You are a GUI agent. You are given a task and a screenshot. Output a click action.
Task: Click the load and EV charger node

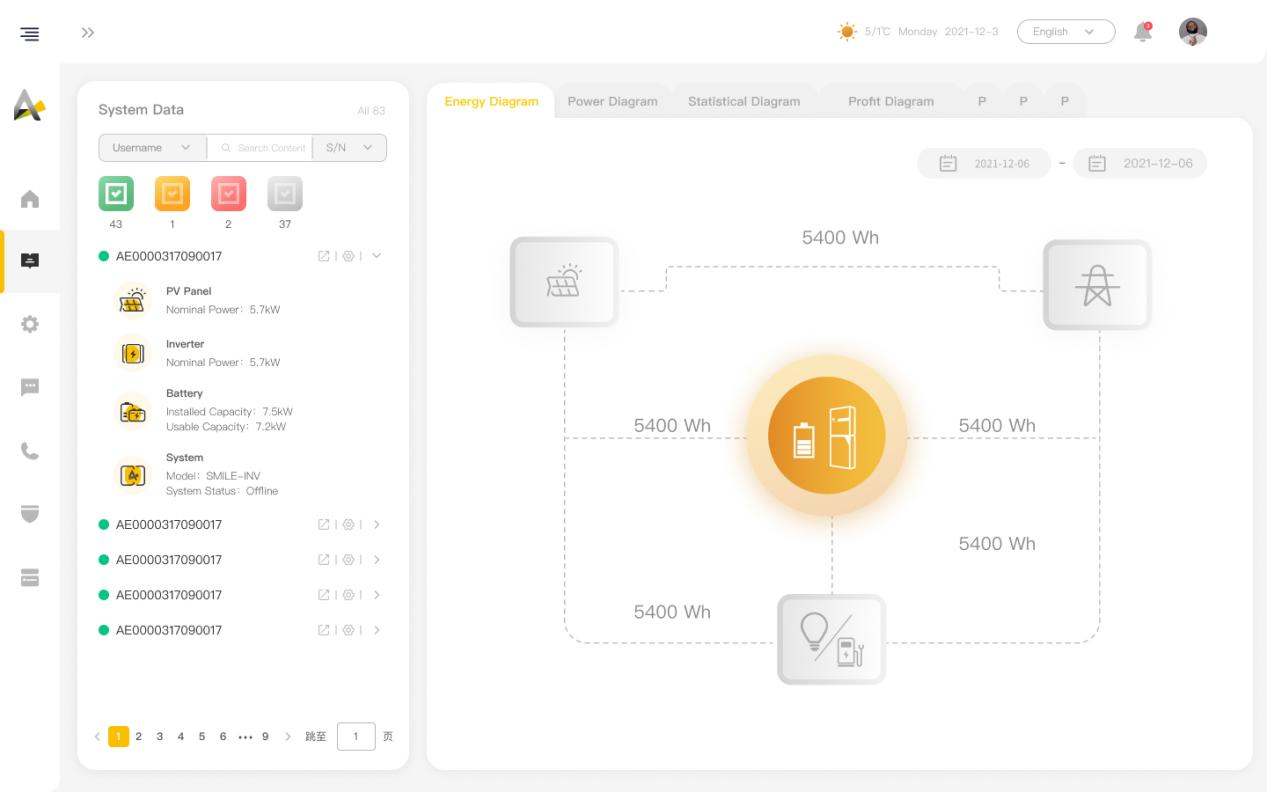coord(831,639)
